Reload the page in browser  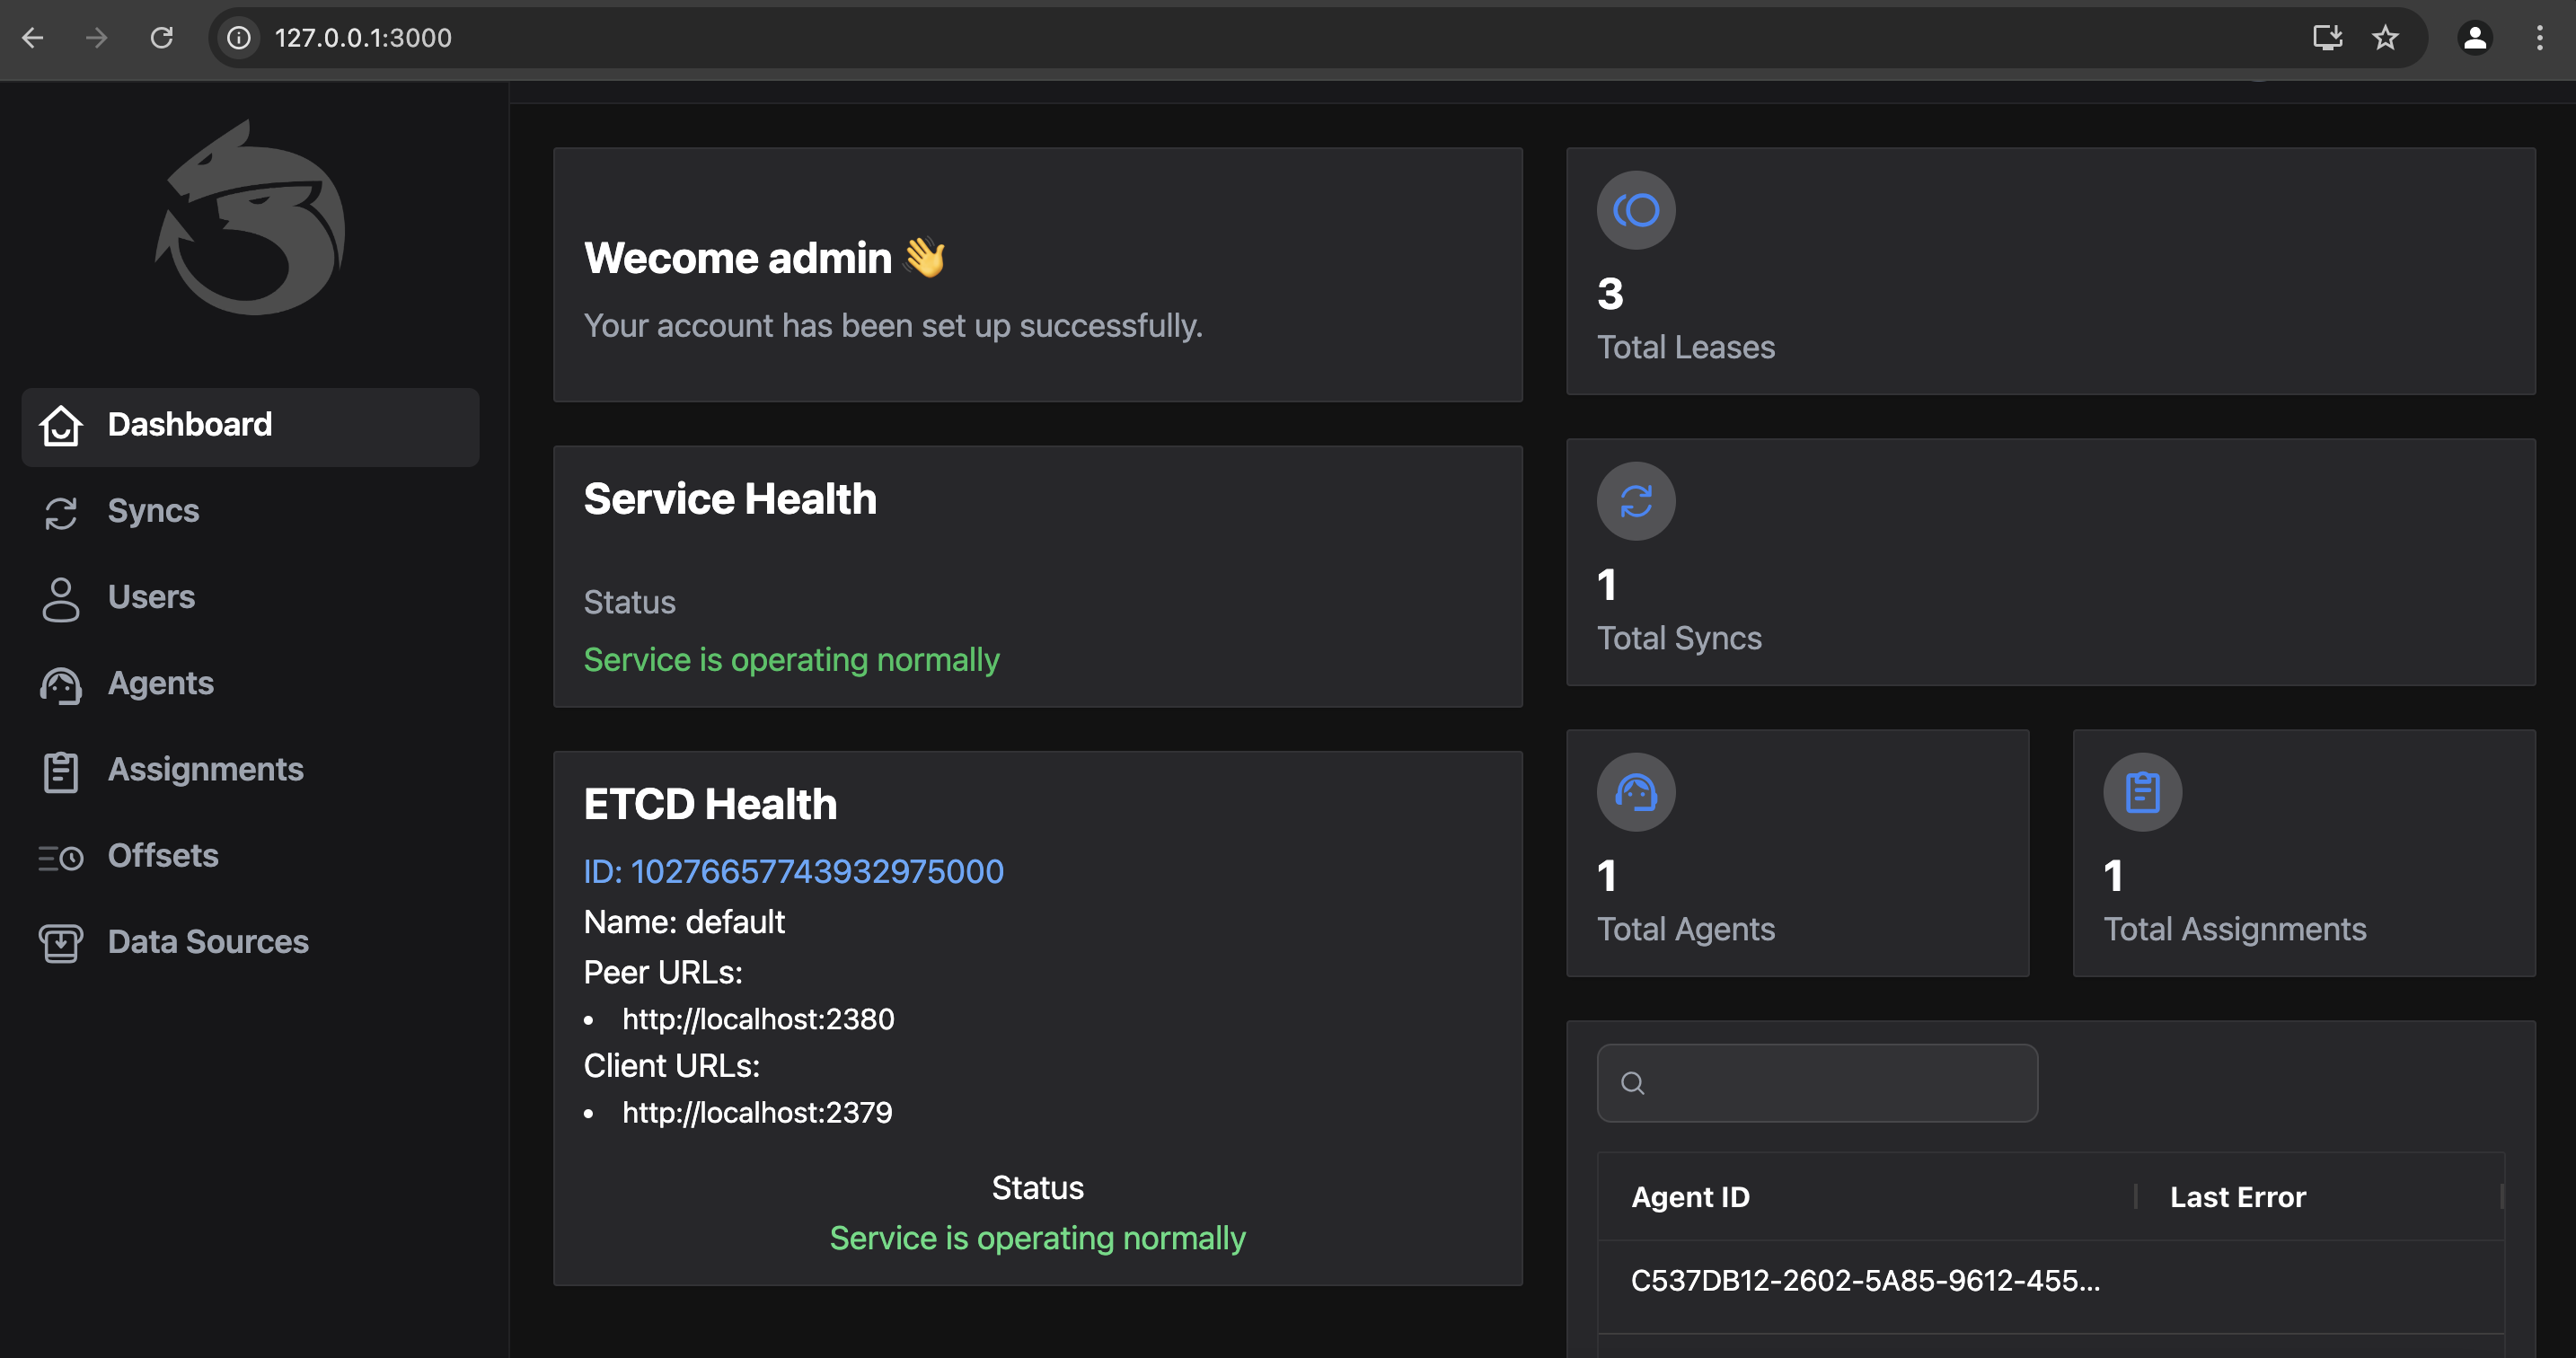pyautogui.click(x=162, y=38)
